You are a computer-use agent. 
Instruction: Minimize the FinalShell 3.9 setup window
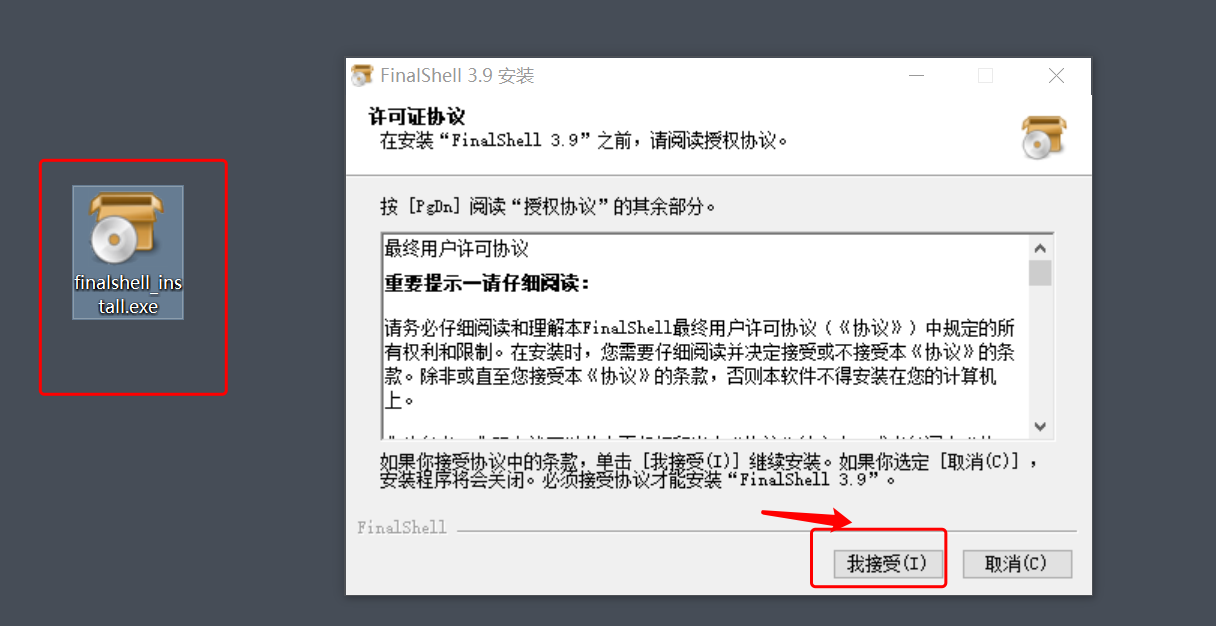[916, 76]
